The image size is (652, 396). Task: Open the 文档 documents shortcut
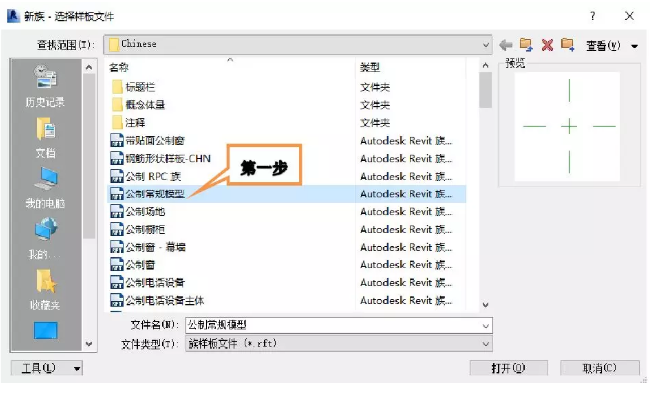pyautogui.click(x=45, y=138)
